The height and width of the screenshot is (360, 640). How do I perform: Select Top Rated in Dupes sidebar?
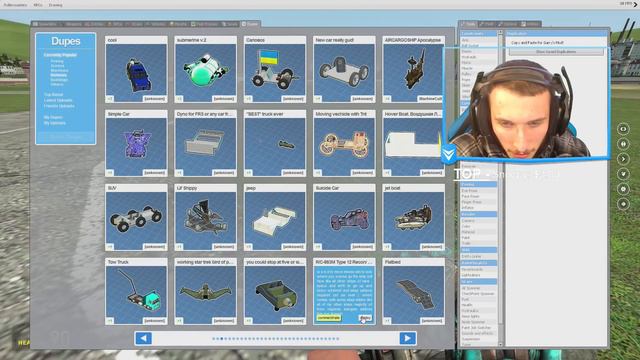point(53,95)
